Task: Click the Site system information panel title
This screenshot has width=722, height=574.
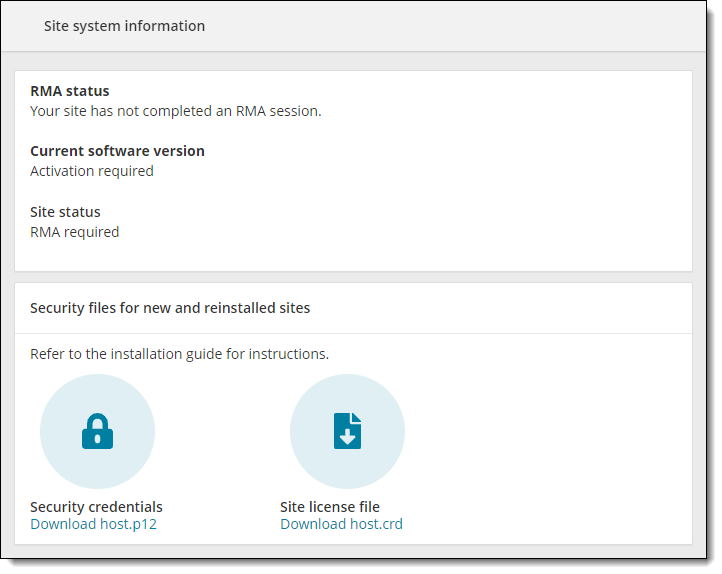Action: 124,26
